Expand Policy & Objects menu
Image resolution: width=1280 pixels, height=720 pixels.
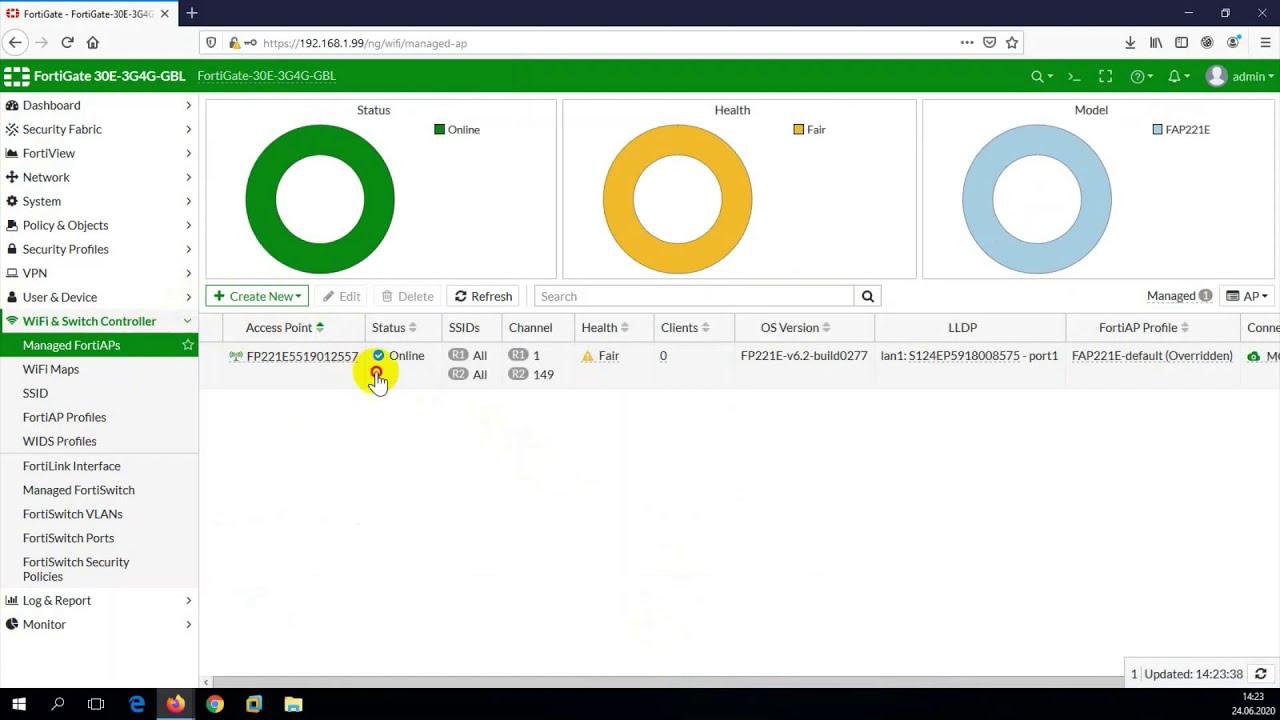(x=99, y=225)
